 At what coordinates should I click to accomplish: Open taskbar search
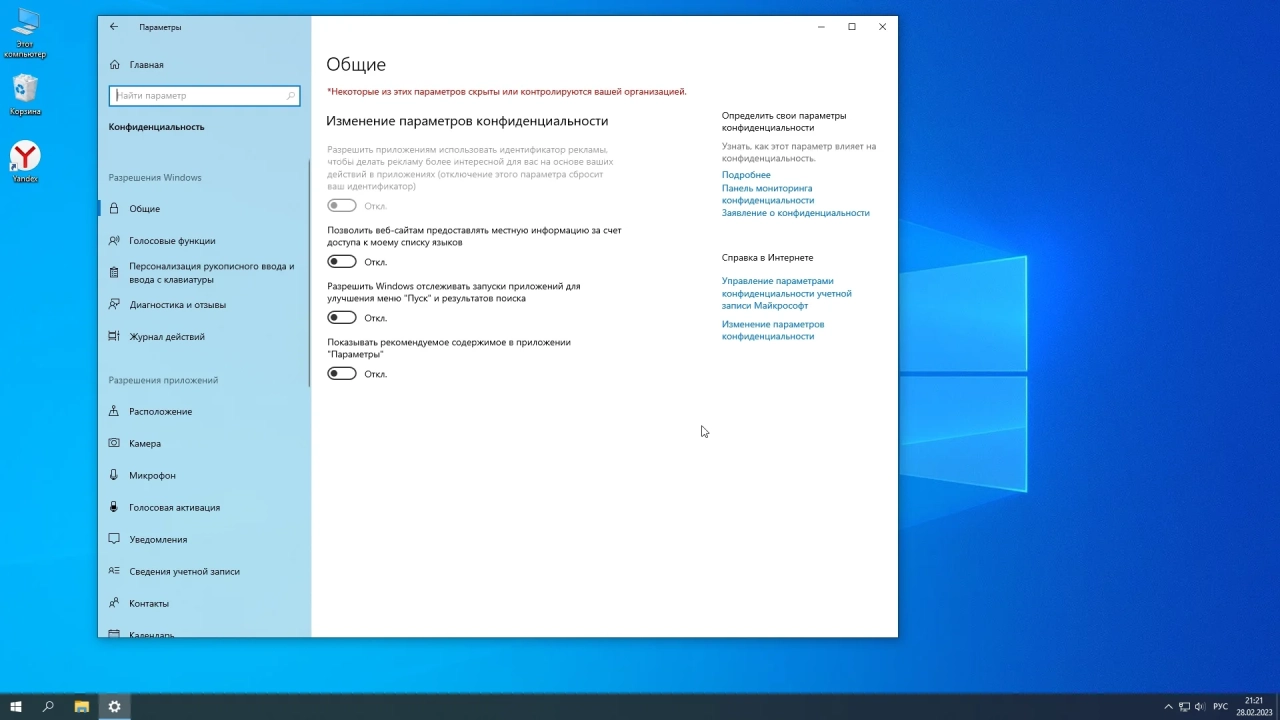pyautogui.click(x=48, y=707)
